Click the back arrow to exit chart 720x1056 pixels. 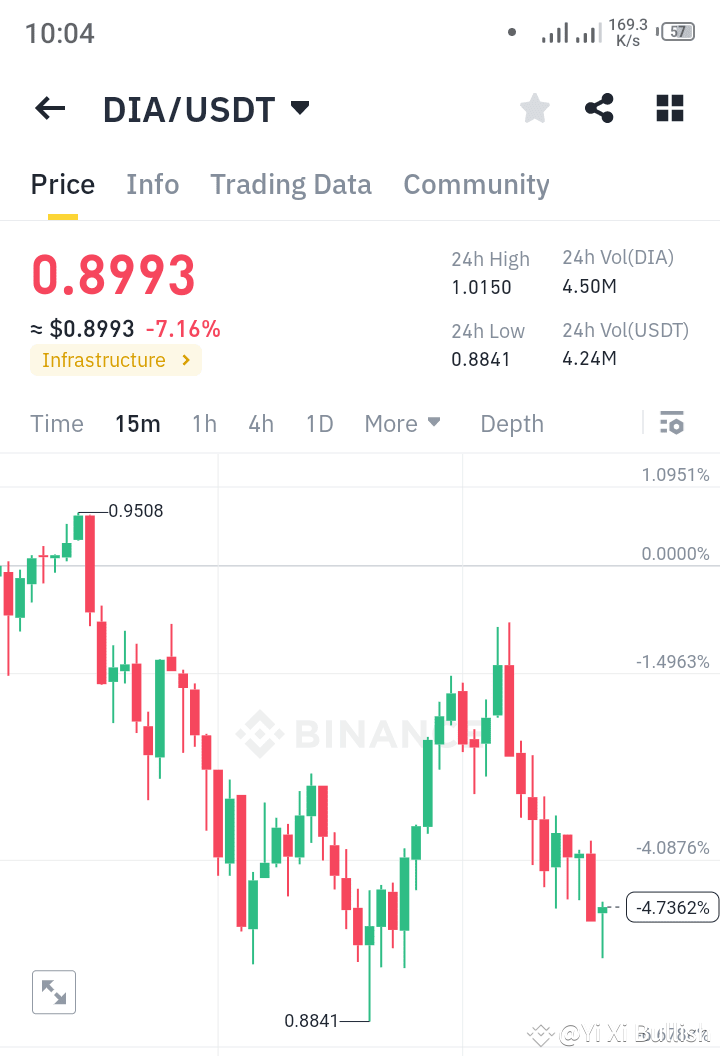tap(49, 108)
